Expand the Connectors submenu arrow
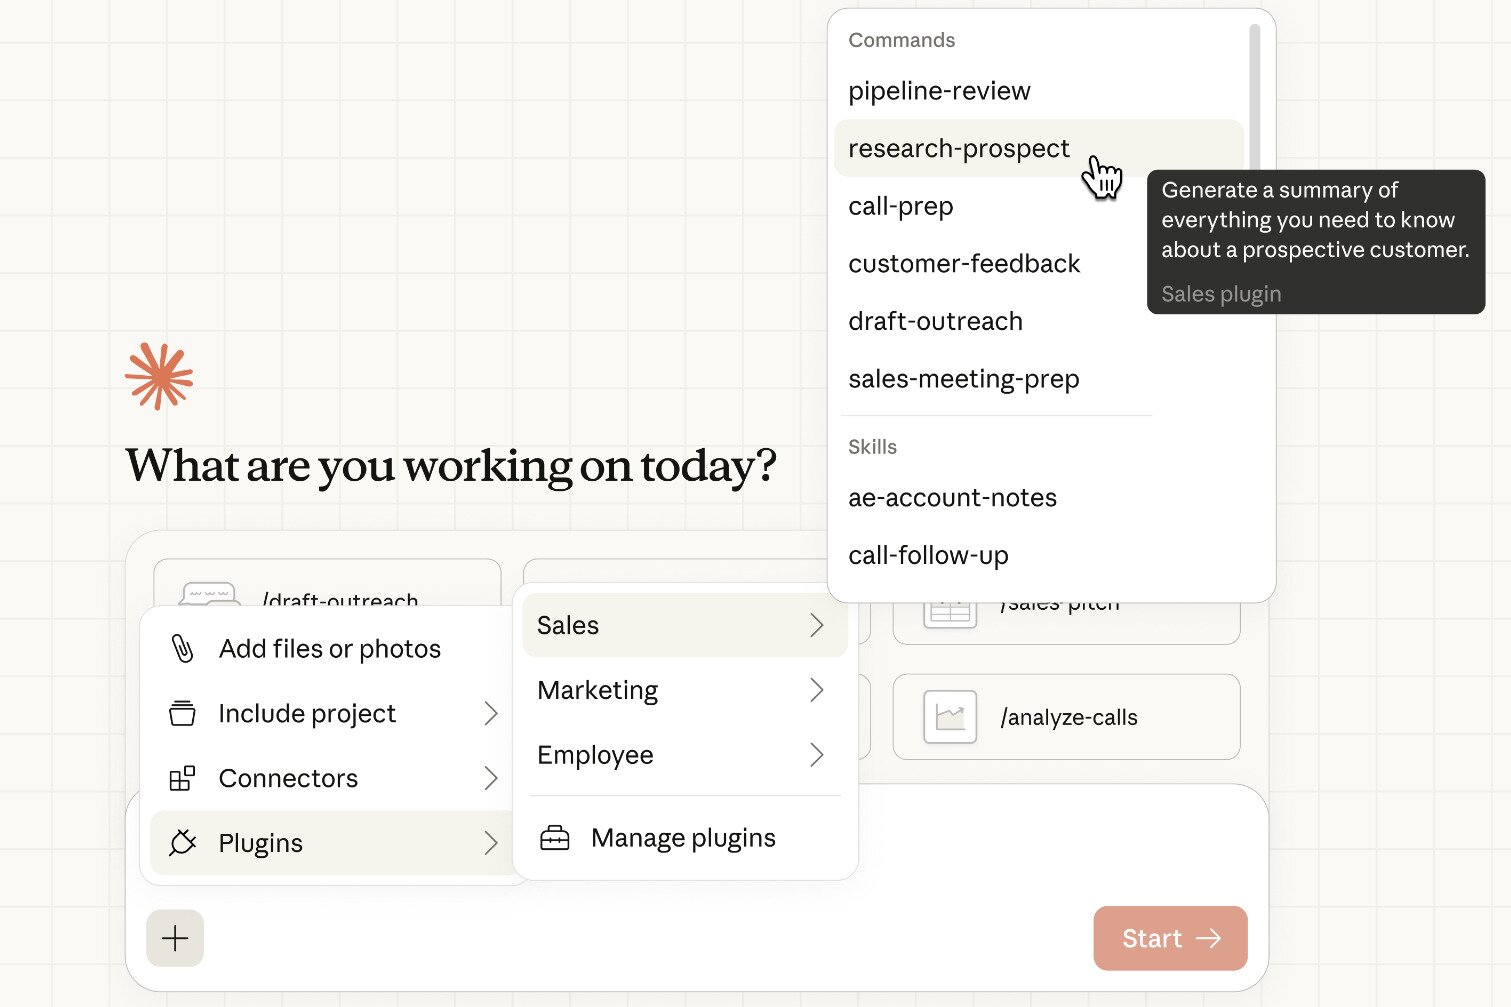 490,778
